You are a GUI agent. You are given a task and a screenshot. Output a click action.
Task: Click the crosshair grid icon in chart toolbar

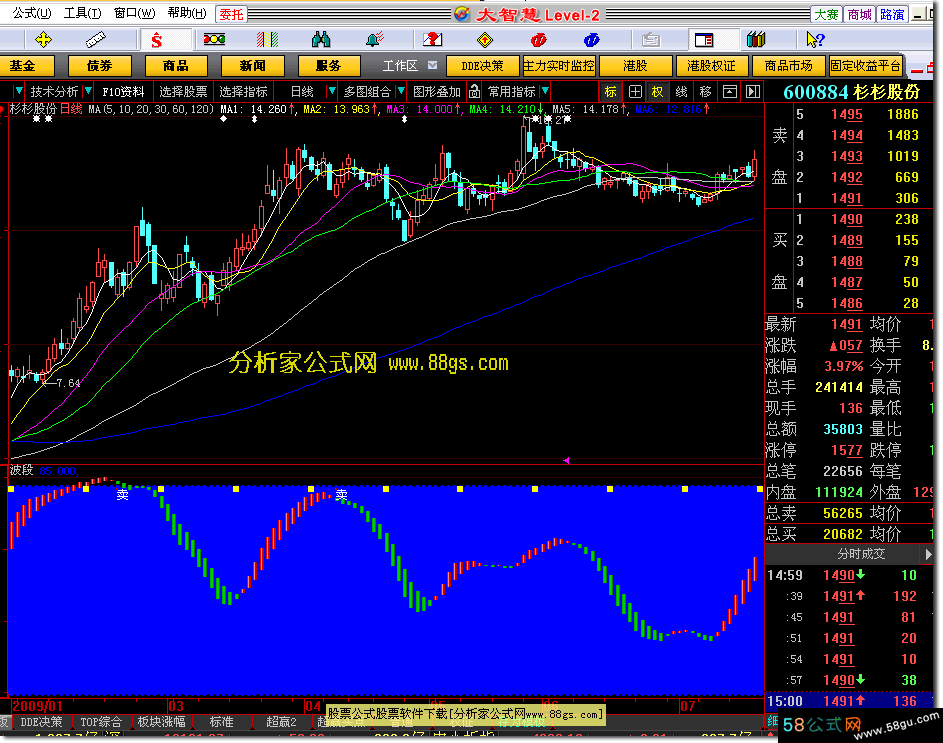click(x=634, y=91)
